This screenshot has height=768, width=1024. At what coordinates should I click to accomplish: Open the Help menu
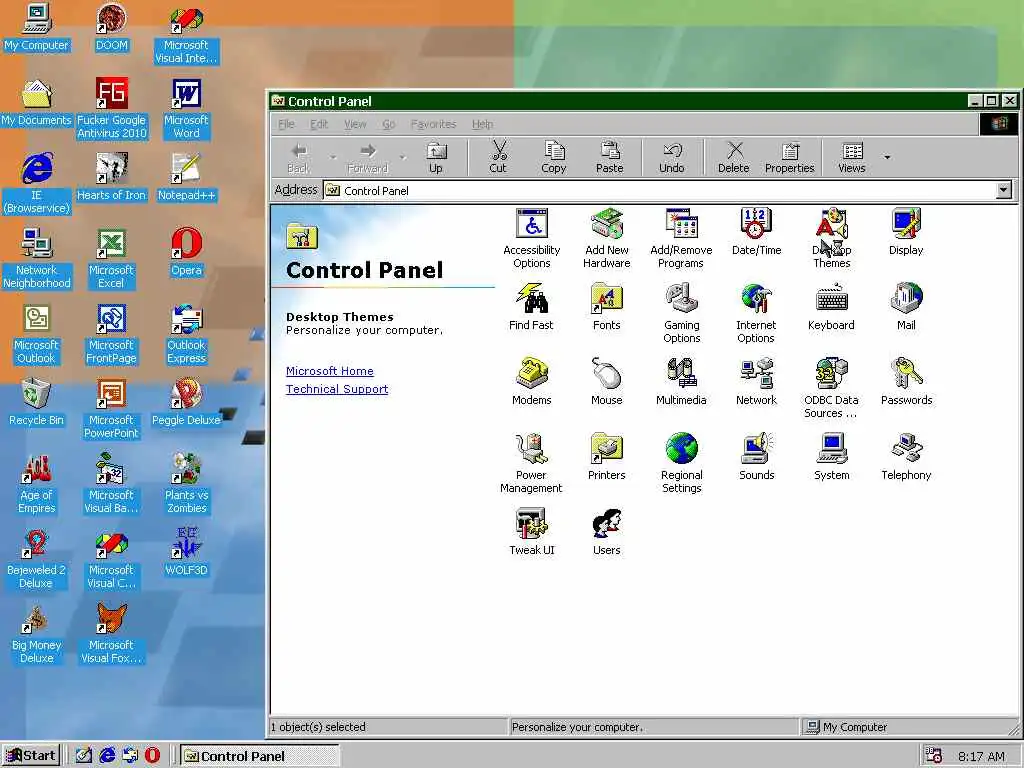pos(483,124)
